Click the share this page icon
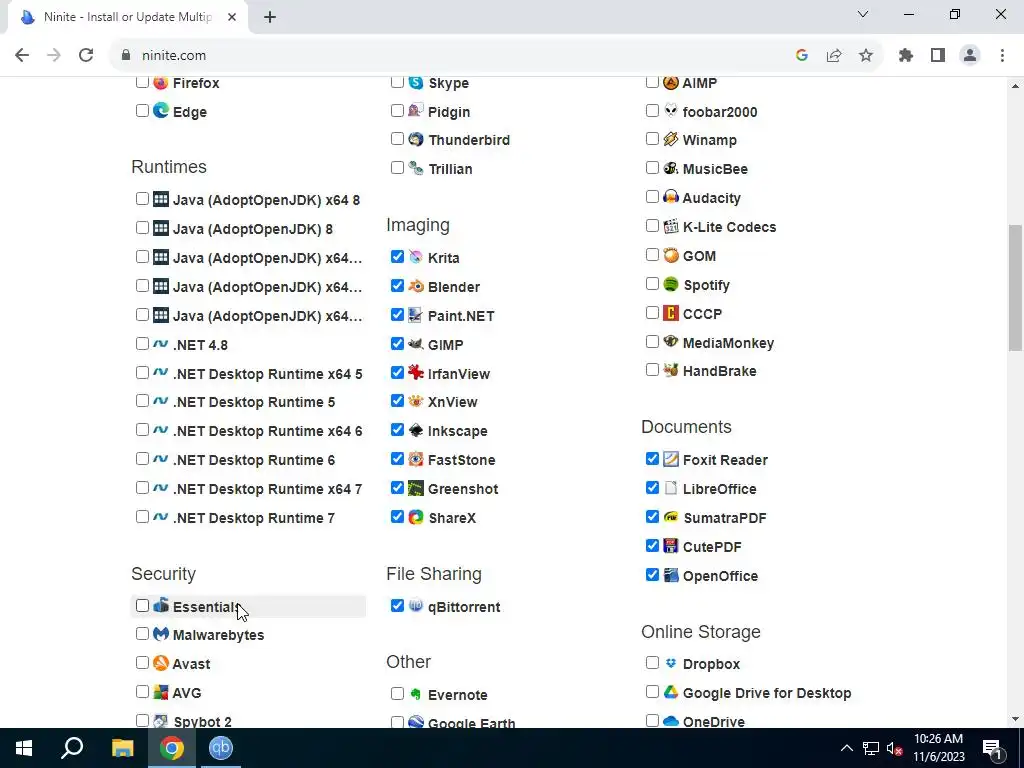This screenshot has width=1024, height=768. click(x=833, y=56)
